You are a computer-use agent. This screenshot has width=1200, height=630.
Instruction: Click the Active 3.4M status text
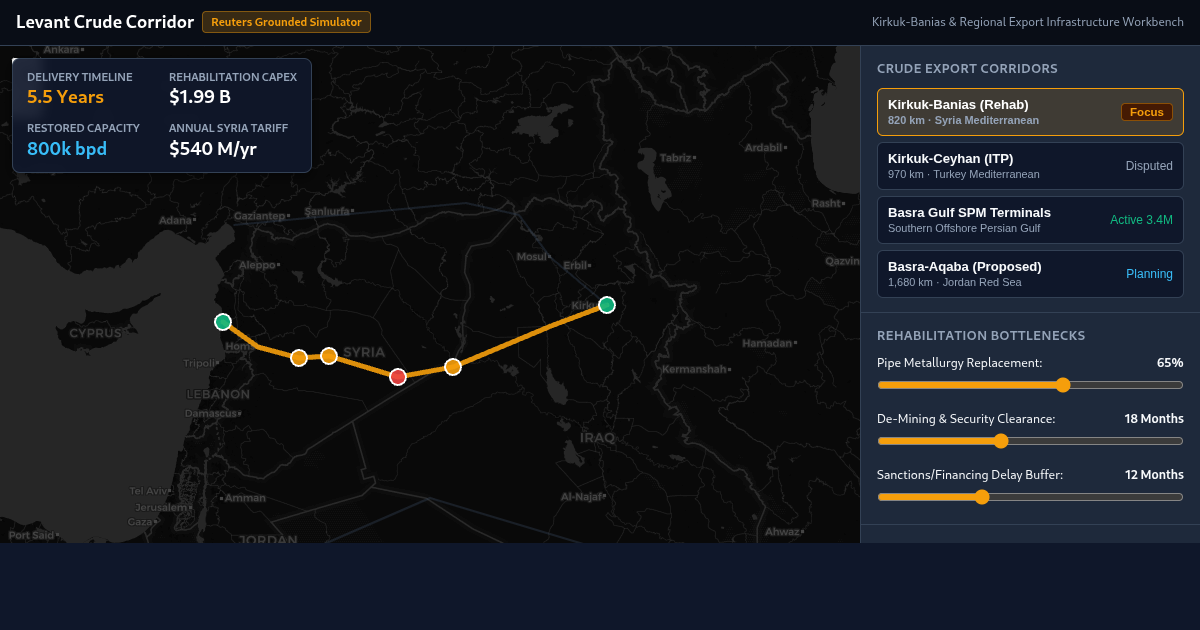pyautogui.click(x=1141, y=220)
